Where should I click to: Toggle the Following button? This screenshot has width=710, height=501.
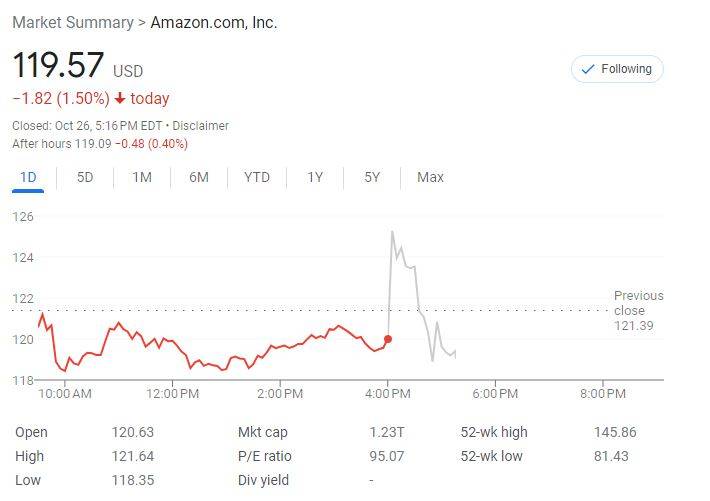[x=617, y=69]
